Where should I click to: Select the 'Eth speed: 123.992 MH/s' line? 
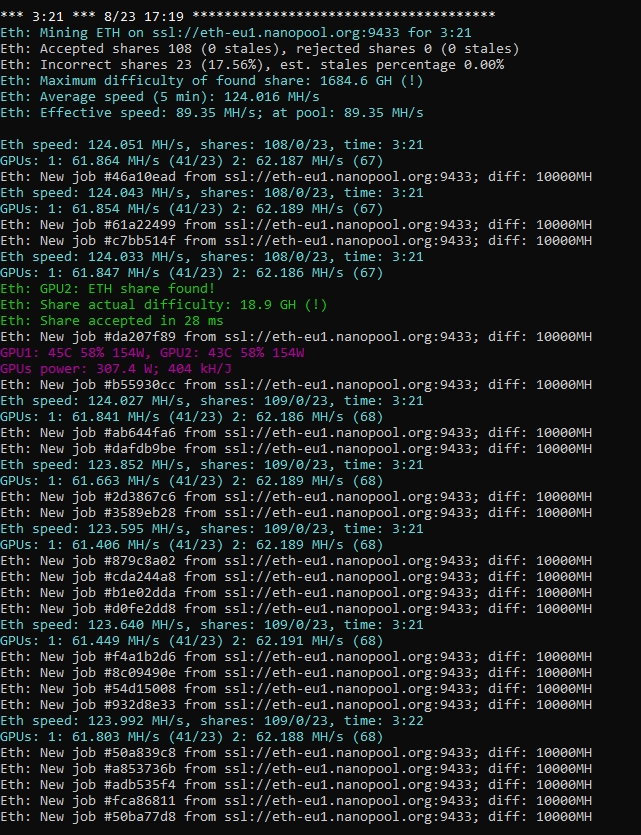click(x=212, y=719)
